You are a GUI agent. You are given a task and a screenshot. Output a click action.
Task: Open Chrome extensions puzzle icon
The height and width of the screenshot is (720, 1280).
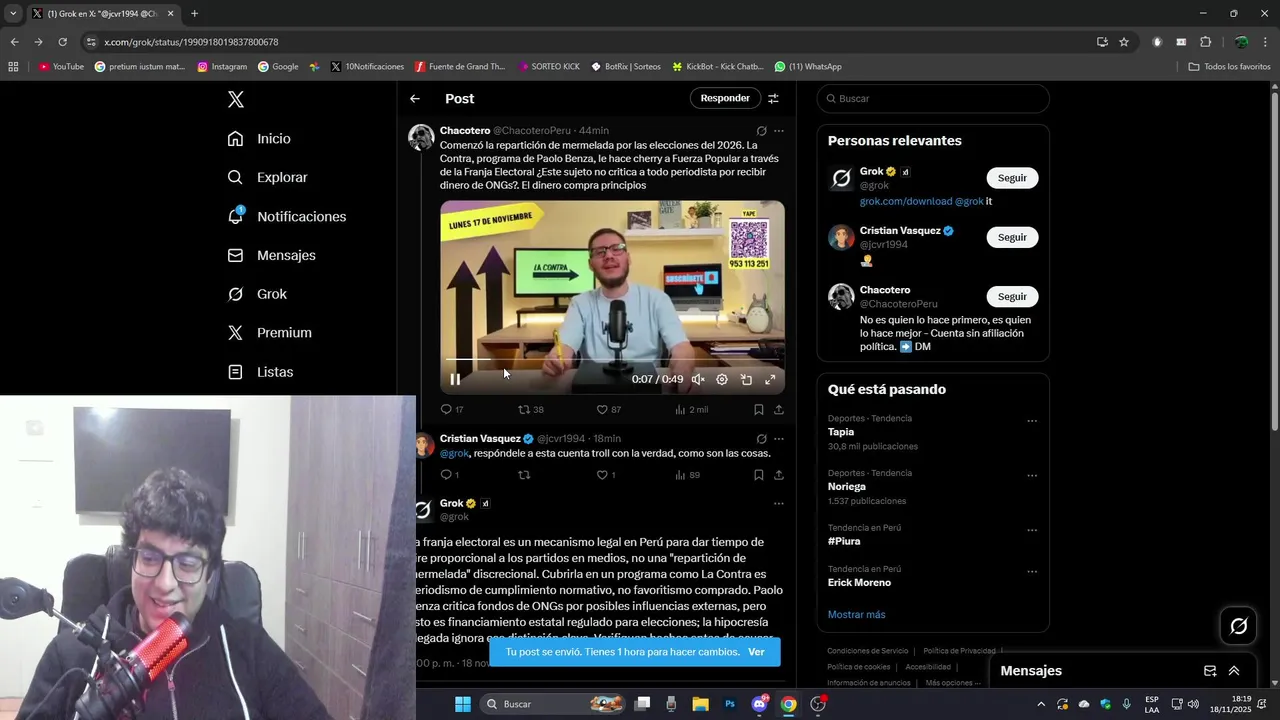[x=1205, y=42]
